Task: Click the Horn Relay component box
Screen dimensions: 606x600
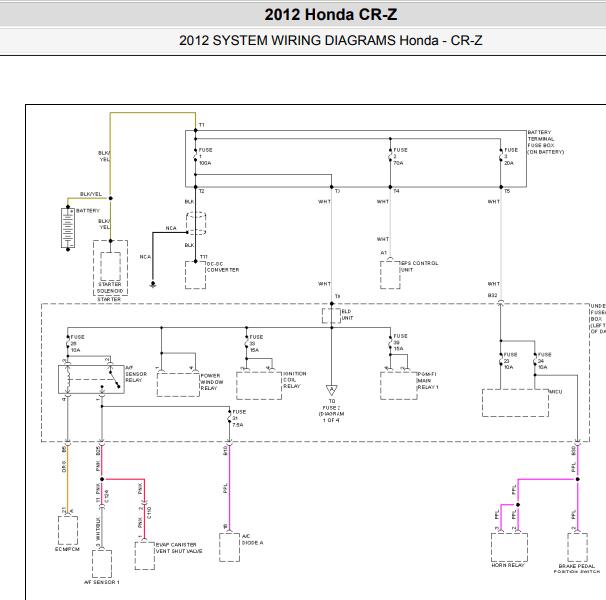Action: pos(509,547)
